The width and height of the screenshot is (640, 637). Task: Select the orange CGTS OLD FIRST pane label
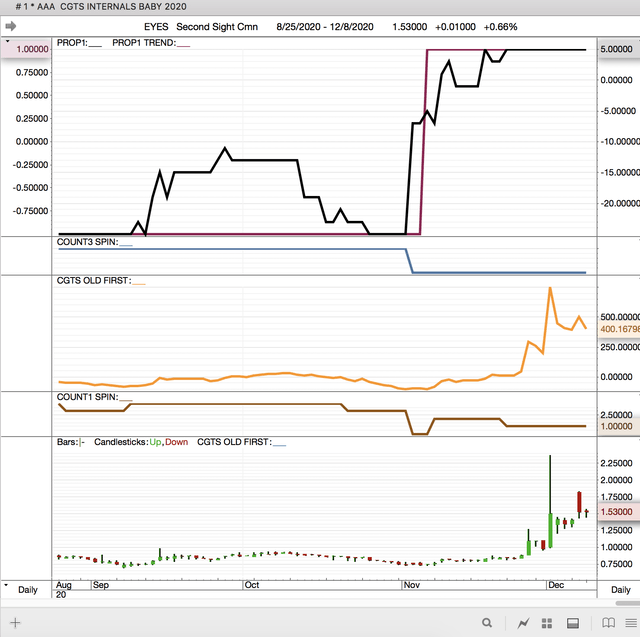94,280
